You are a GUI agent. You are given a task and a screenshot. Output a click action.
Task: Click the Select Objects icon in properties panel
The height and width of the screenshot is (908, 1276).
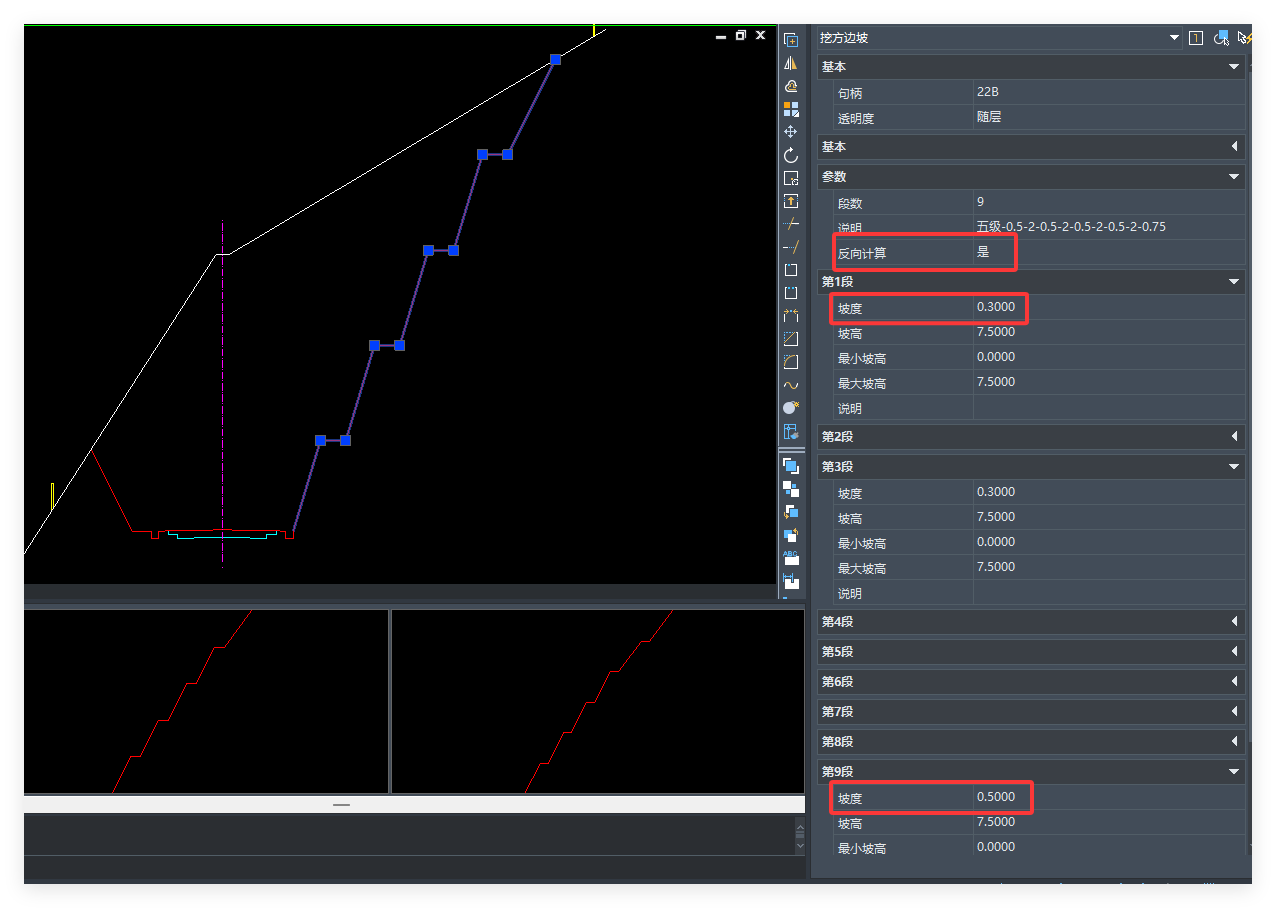(1220, 38)
